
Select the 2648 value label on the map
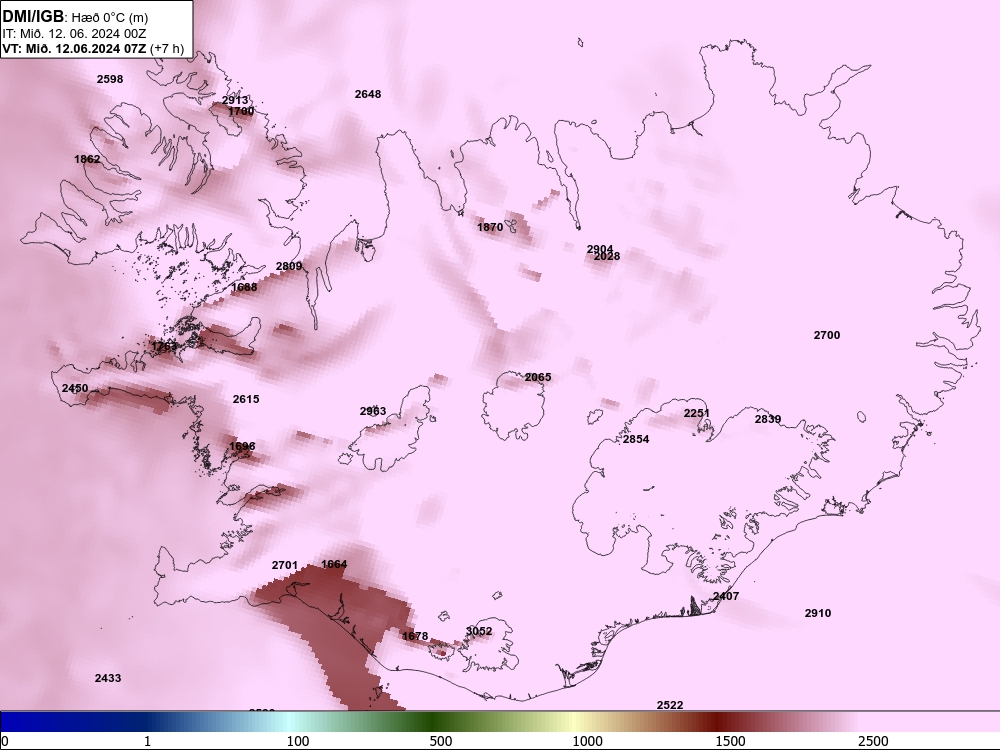368,94
